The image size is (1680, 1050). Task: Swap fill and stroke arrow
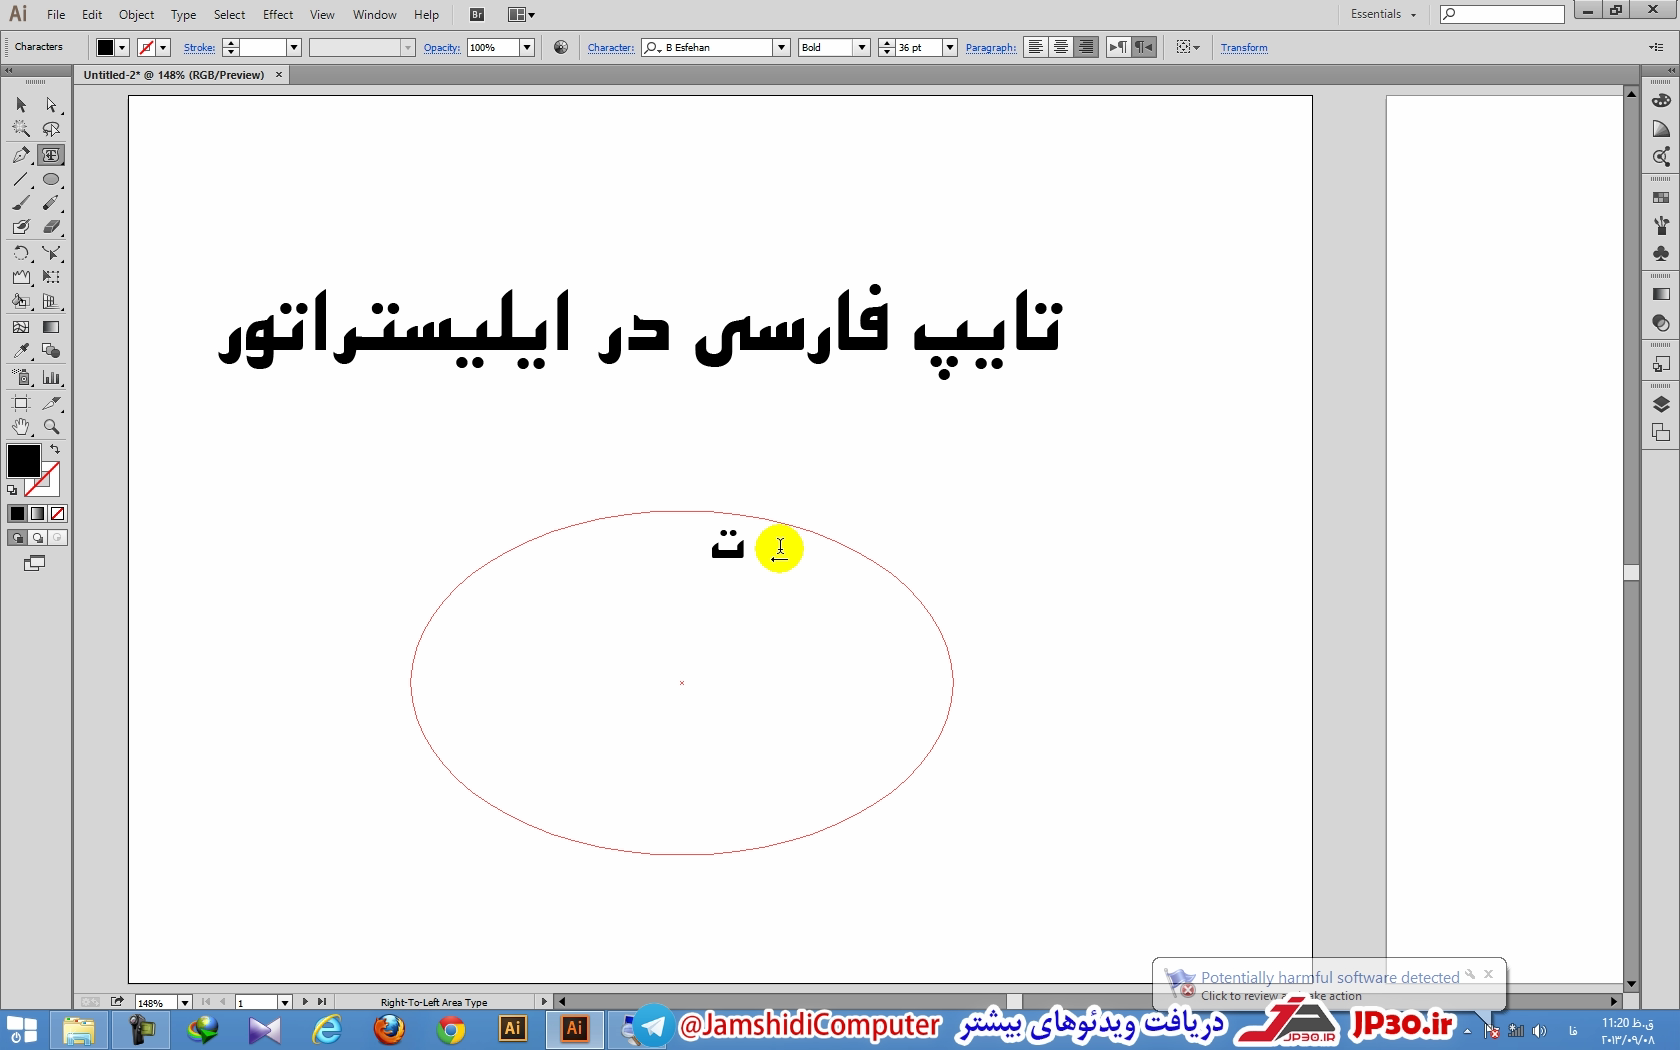click(x=55, y=449)
